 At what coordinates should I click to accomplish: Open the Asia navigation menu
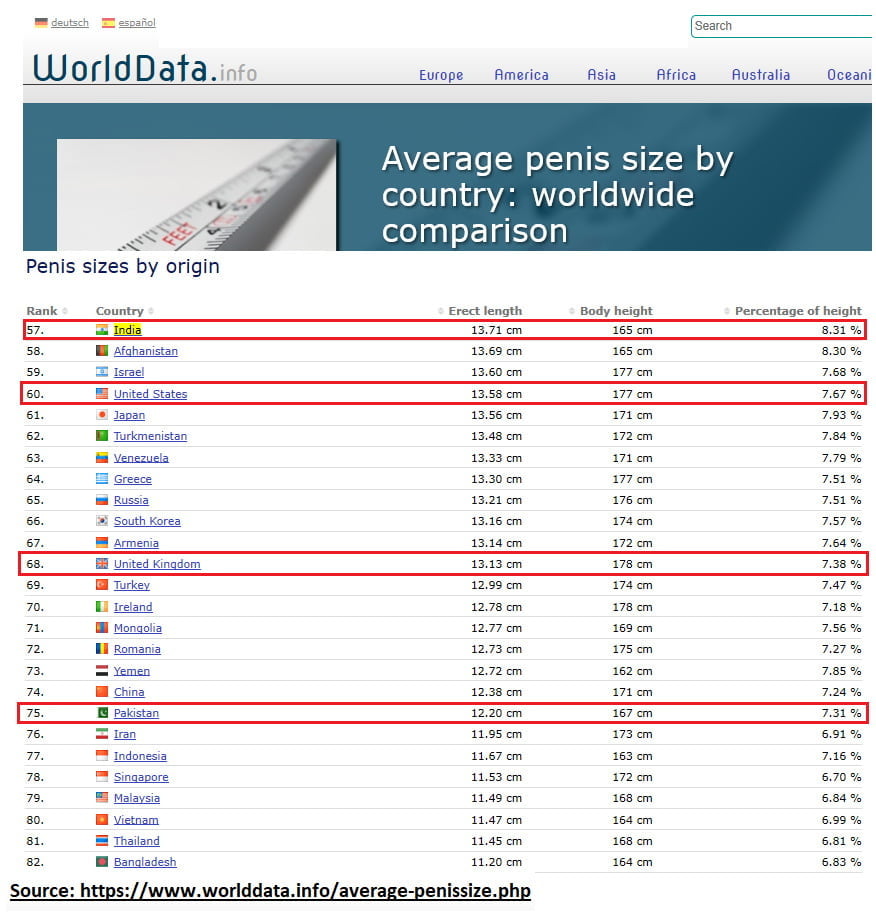point(601,75)
